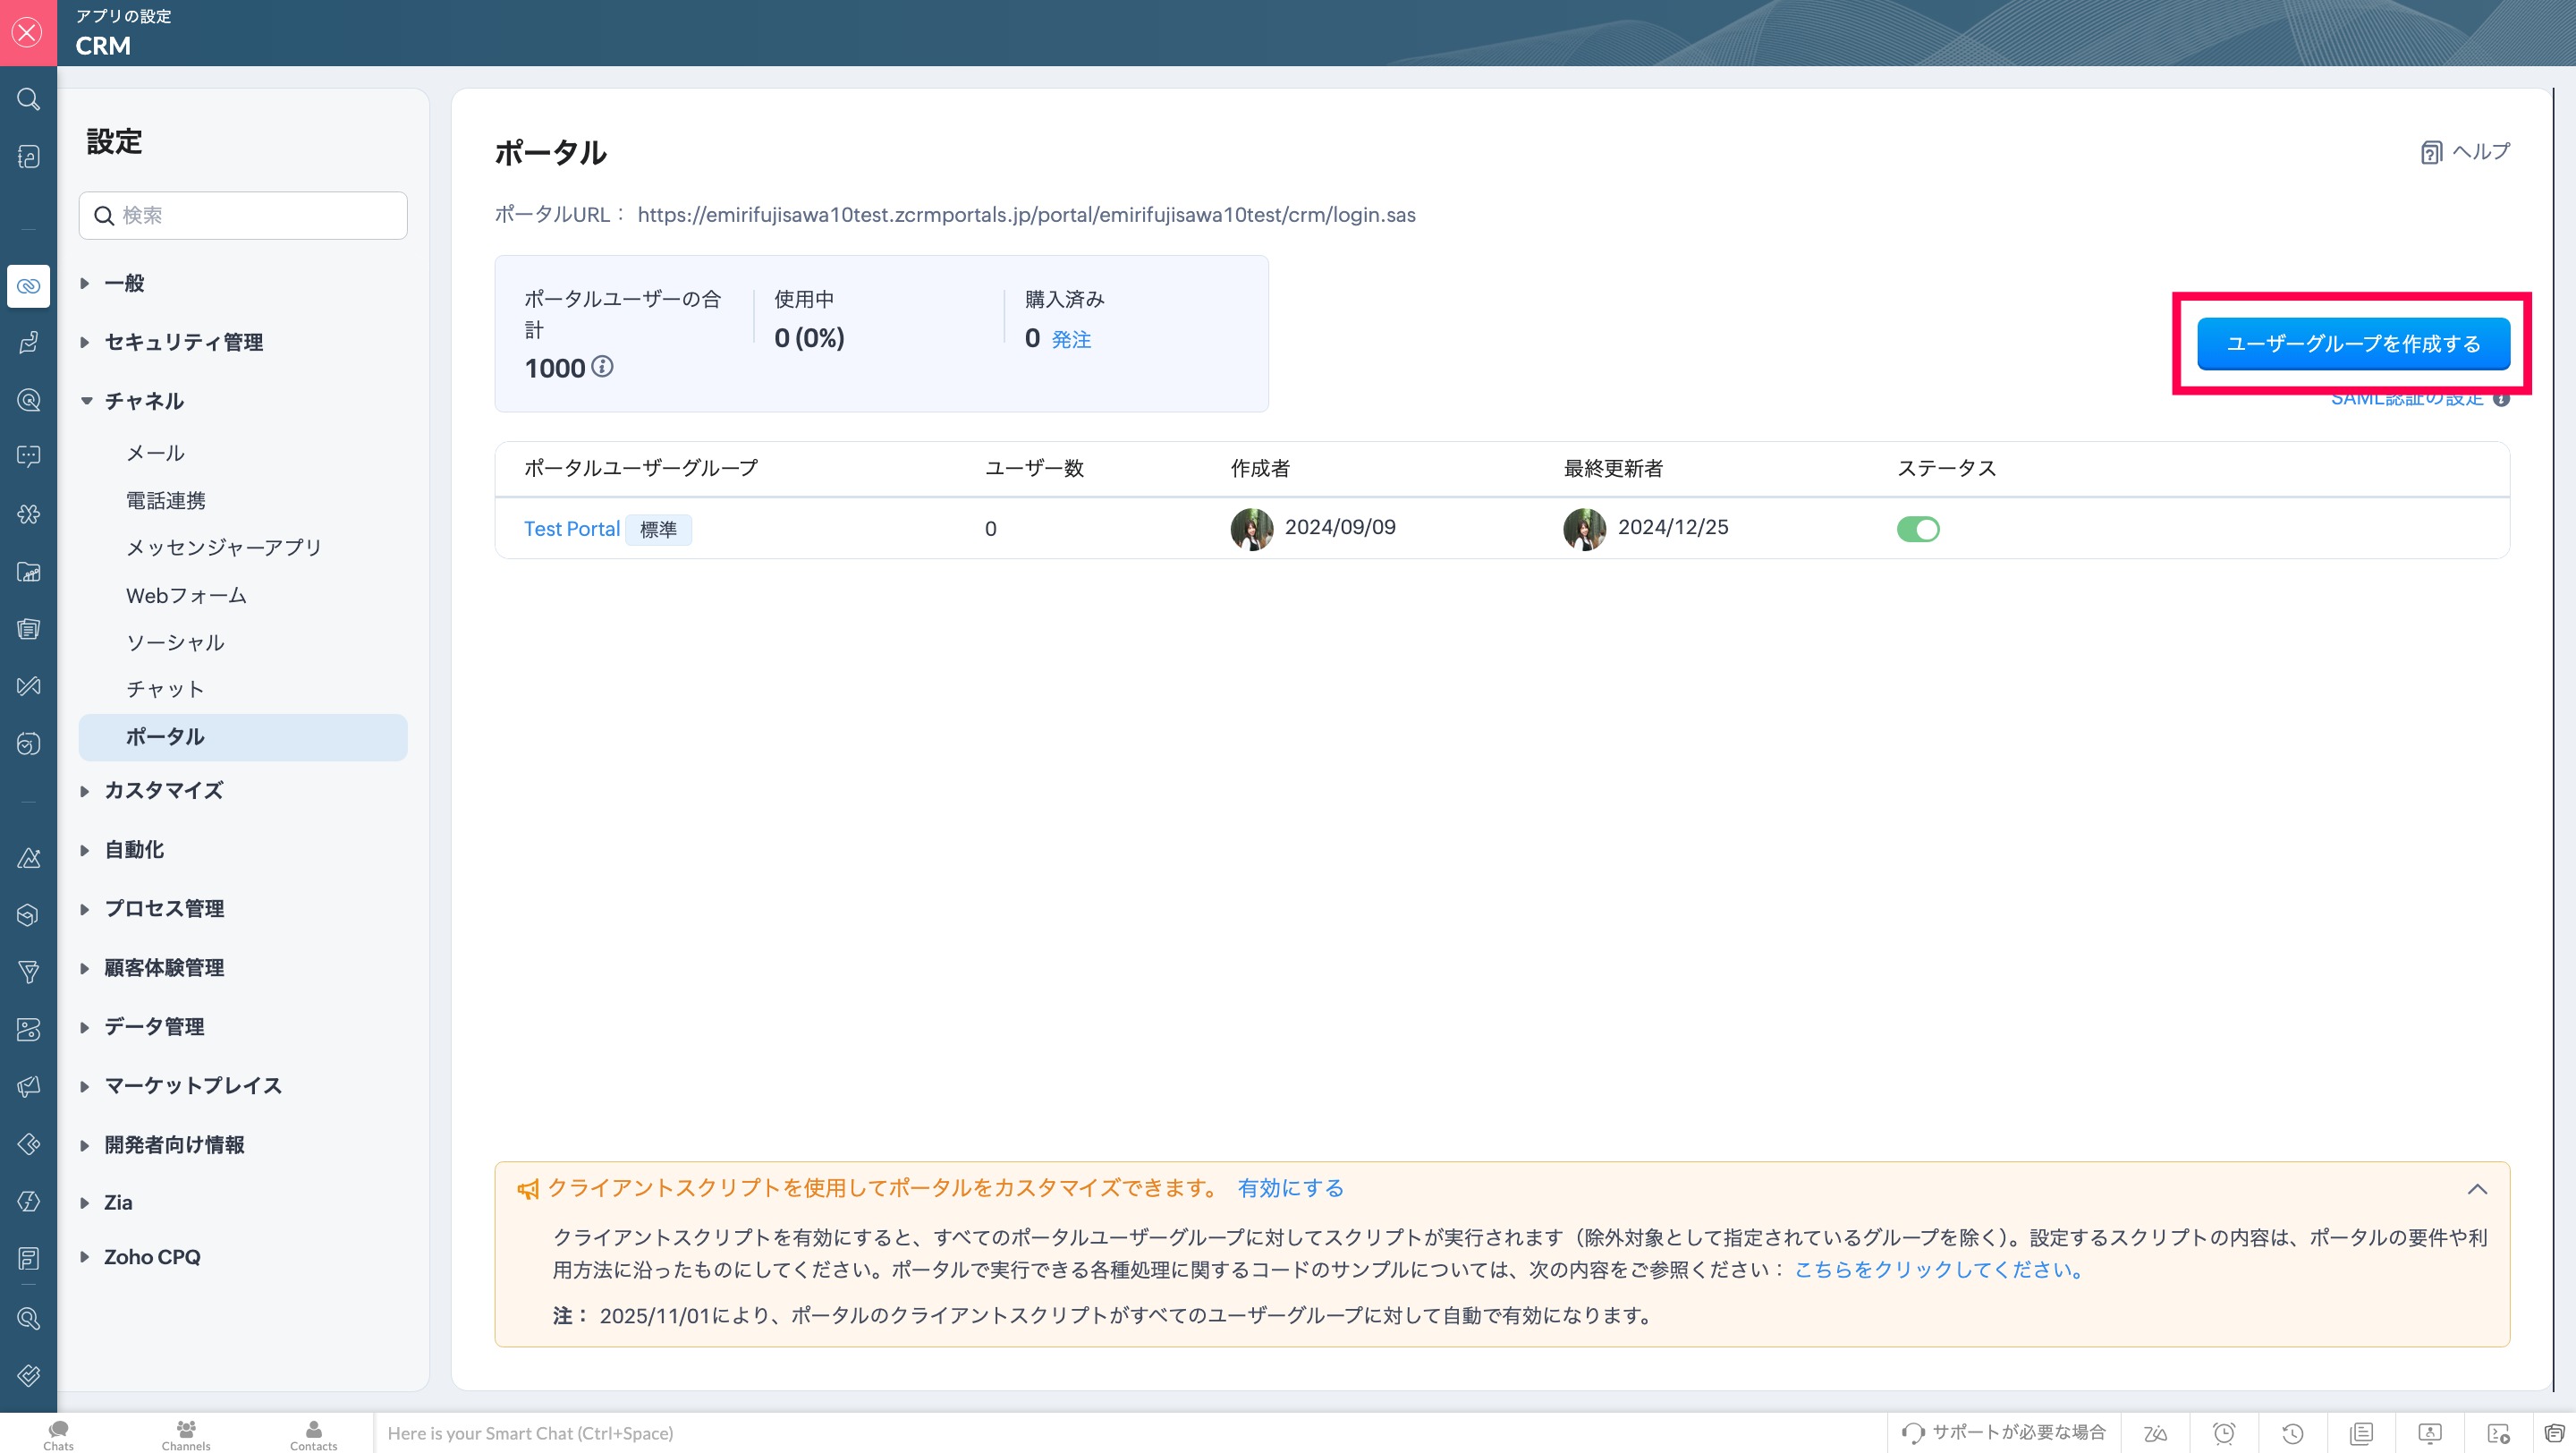Screen dimensions: 2576x1453
Task: Open Channels in the bottom bar
Action: tap(186, 1434)
